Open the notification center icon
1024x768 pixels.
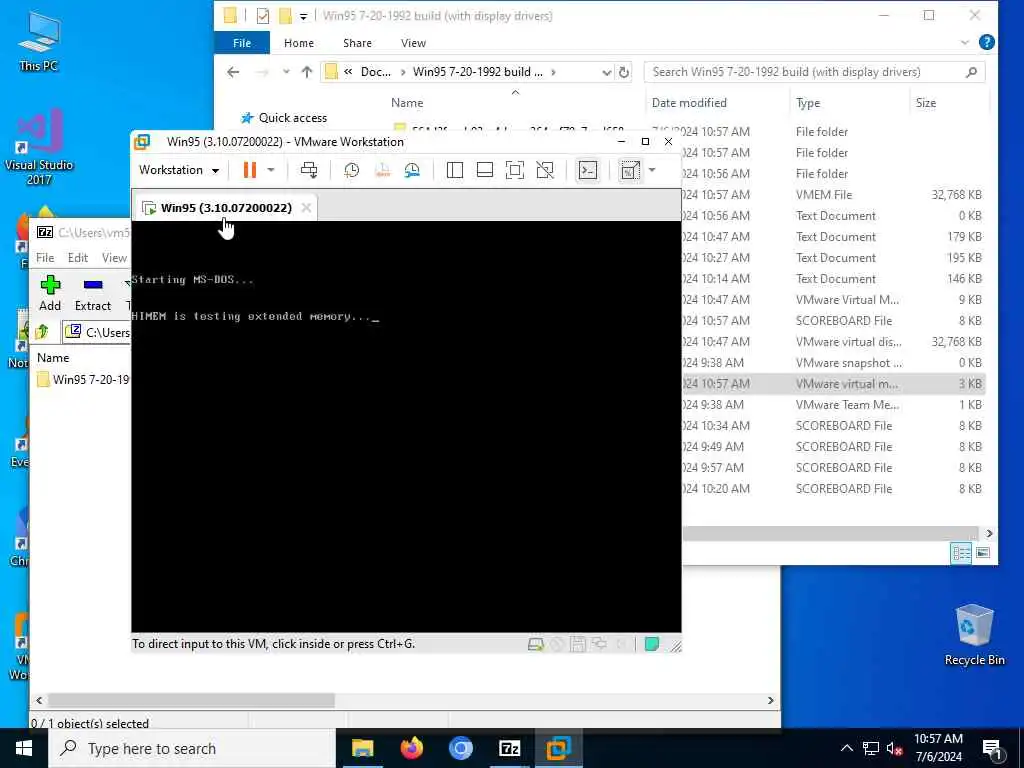pos(993,750)
